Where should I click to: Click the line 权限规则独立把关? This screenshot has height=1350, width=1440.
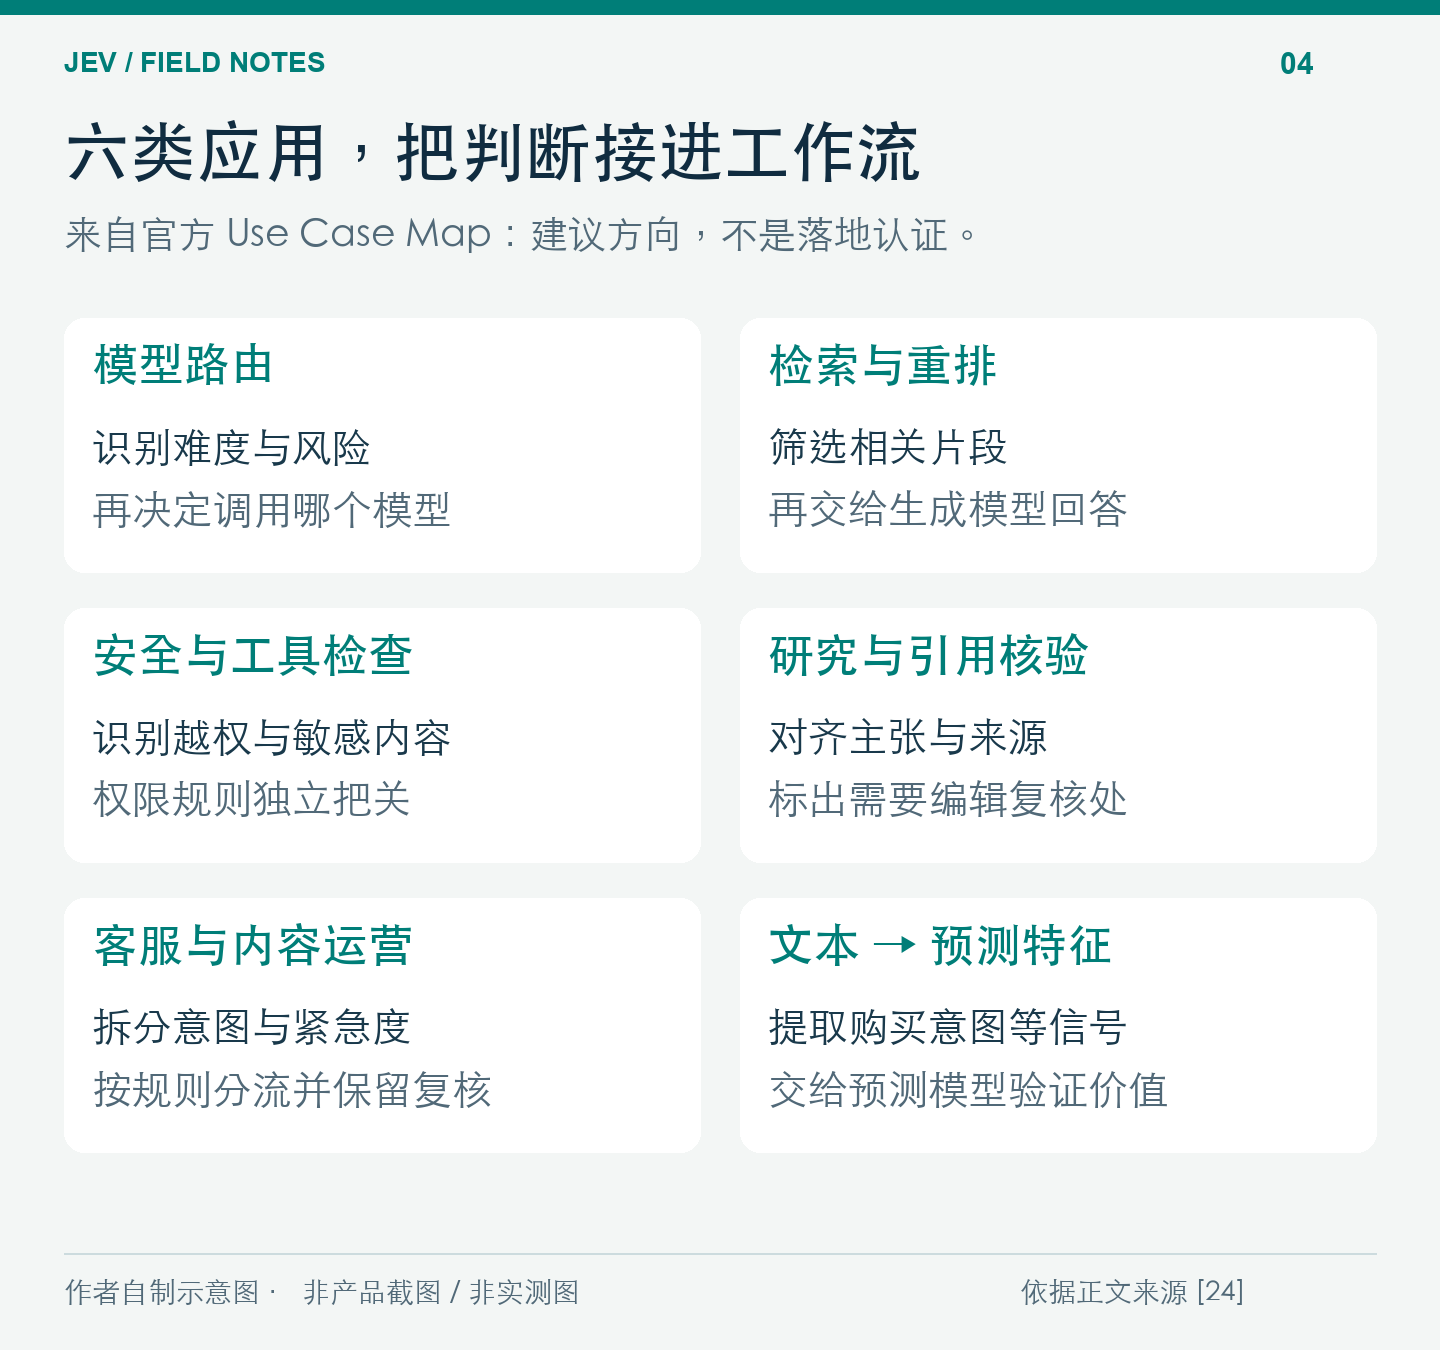[x=252, y=800]
